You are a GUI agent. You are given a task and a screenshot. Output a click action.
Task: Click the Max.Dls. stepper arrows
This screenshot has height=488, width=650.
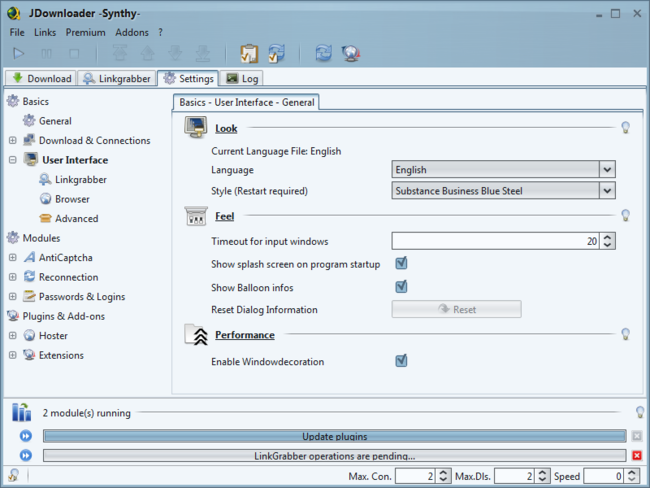pos(542,476)
